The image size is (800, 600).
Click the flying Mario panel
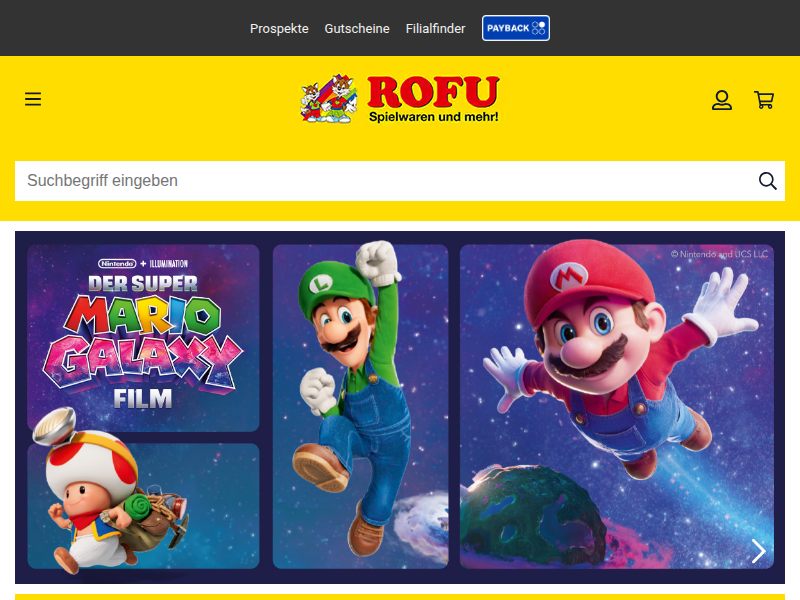pyautogui.click(x=615, y=380)
